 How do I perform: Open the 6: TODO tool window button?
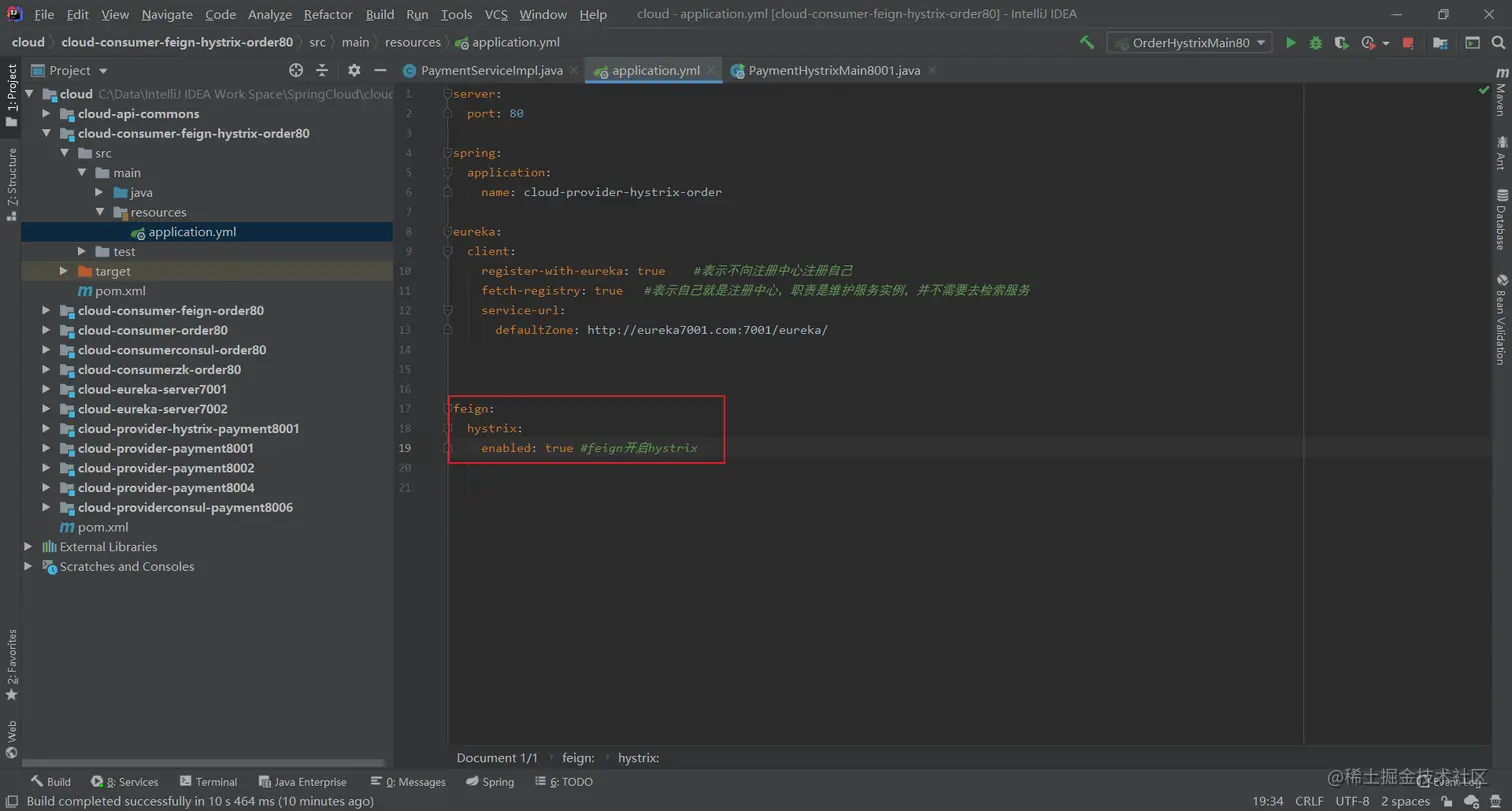click(564, 782)
